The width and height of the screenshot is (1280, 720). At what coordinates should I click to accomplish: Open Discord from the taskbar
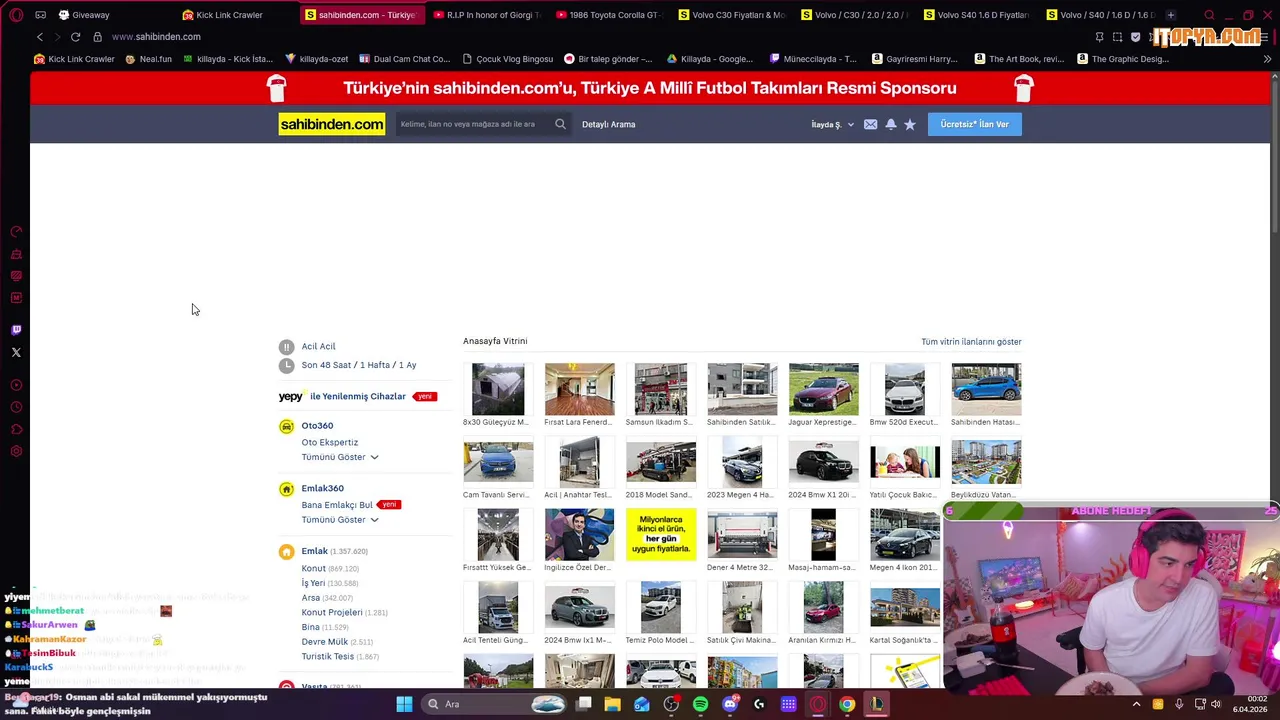[x=730, y=704]
